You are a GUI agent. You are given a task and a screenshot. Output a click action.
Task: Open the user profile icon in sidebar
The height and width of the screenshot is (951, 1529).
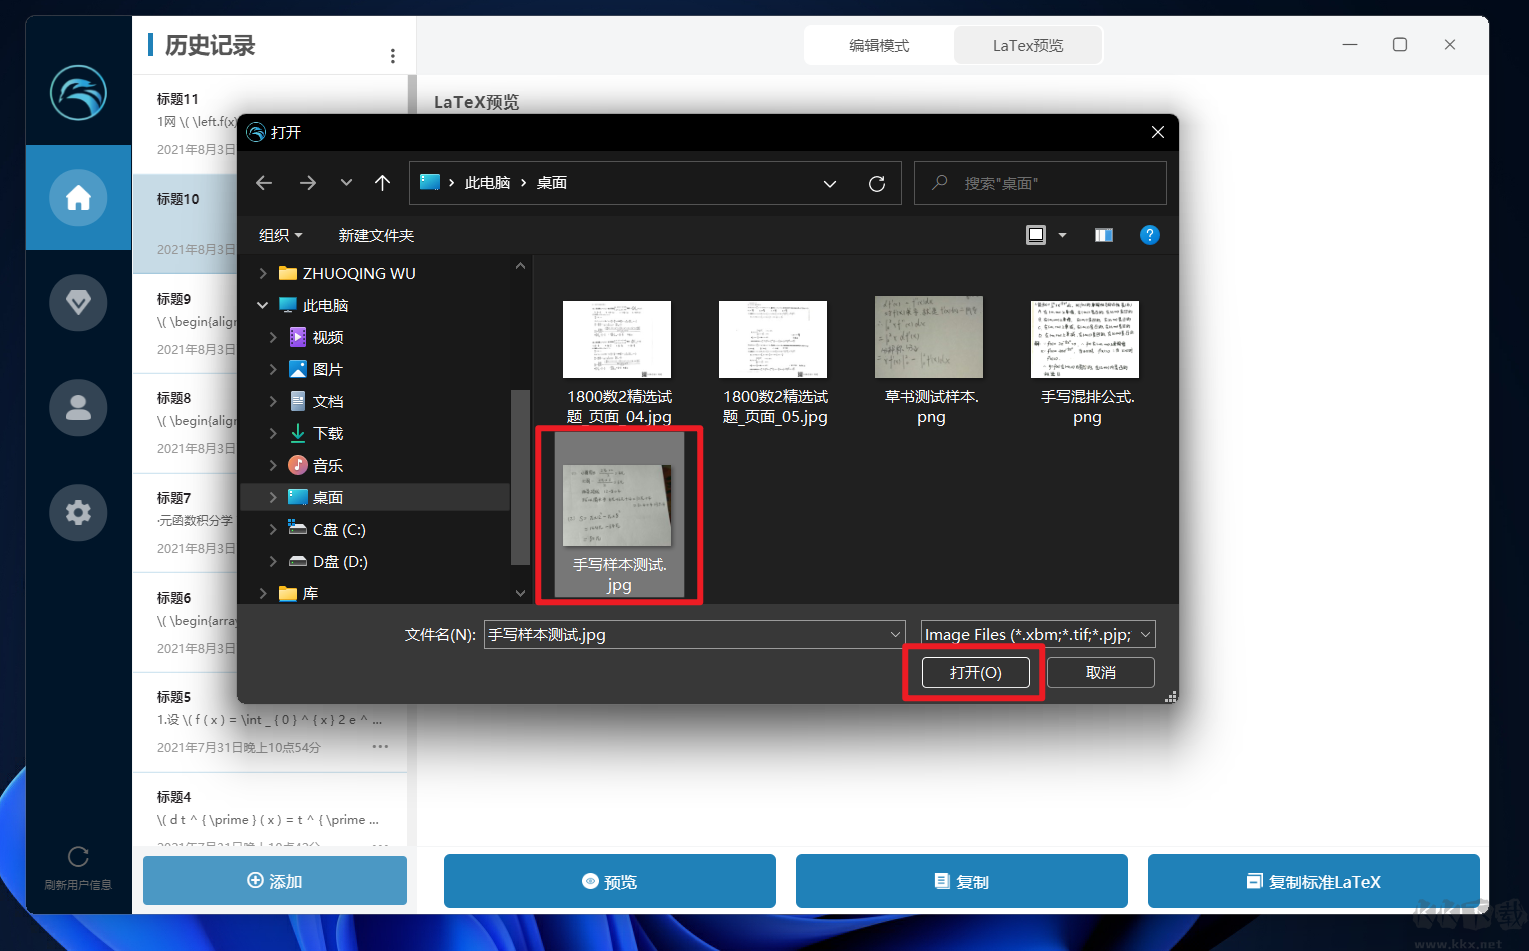tap(78, 407)
